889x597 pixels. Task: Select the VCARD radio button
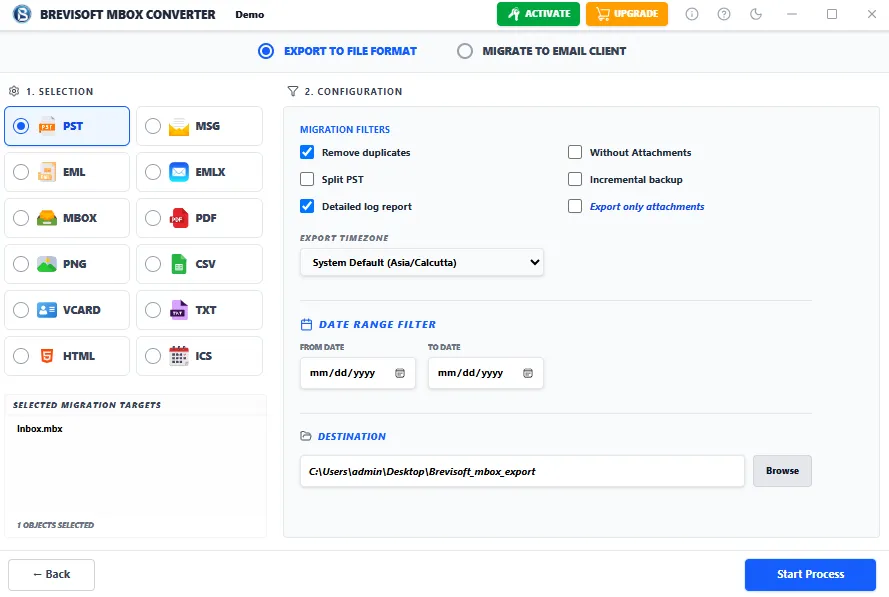pyautogui.click(x=21, y=310)
